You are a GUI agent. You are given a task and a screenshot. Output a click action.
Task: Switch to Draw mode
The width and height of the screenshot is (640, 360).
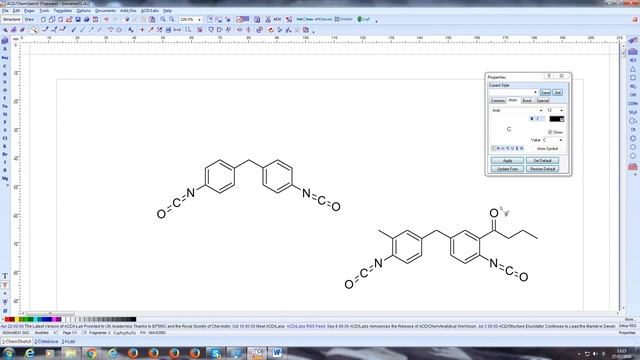(29, 19)
